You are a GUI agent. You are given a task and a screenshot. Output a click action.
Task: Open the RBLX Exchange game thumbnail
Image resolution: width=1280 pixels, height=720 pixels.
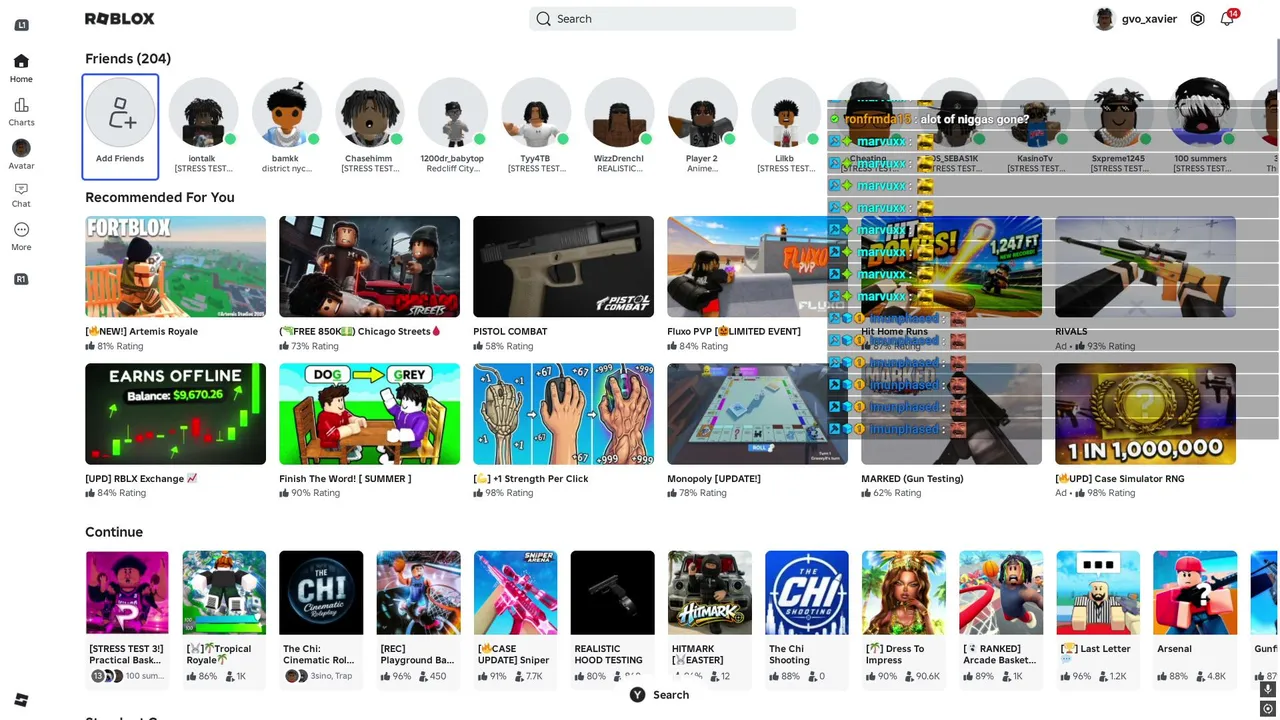pos(175,414)
